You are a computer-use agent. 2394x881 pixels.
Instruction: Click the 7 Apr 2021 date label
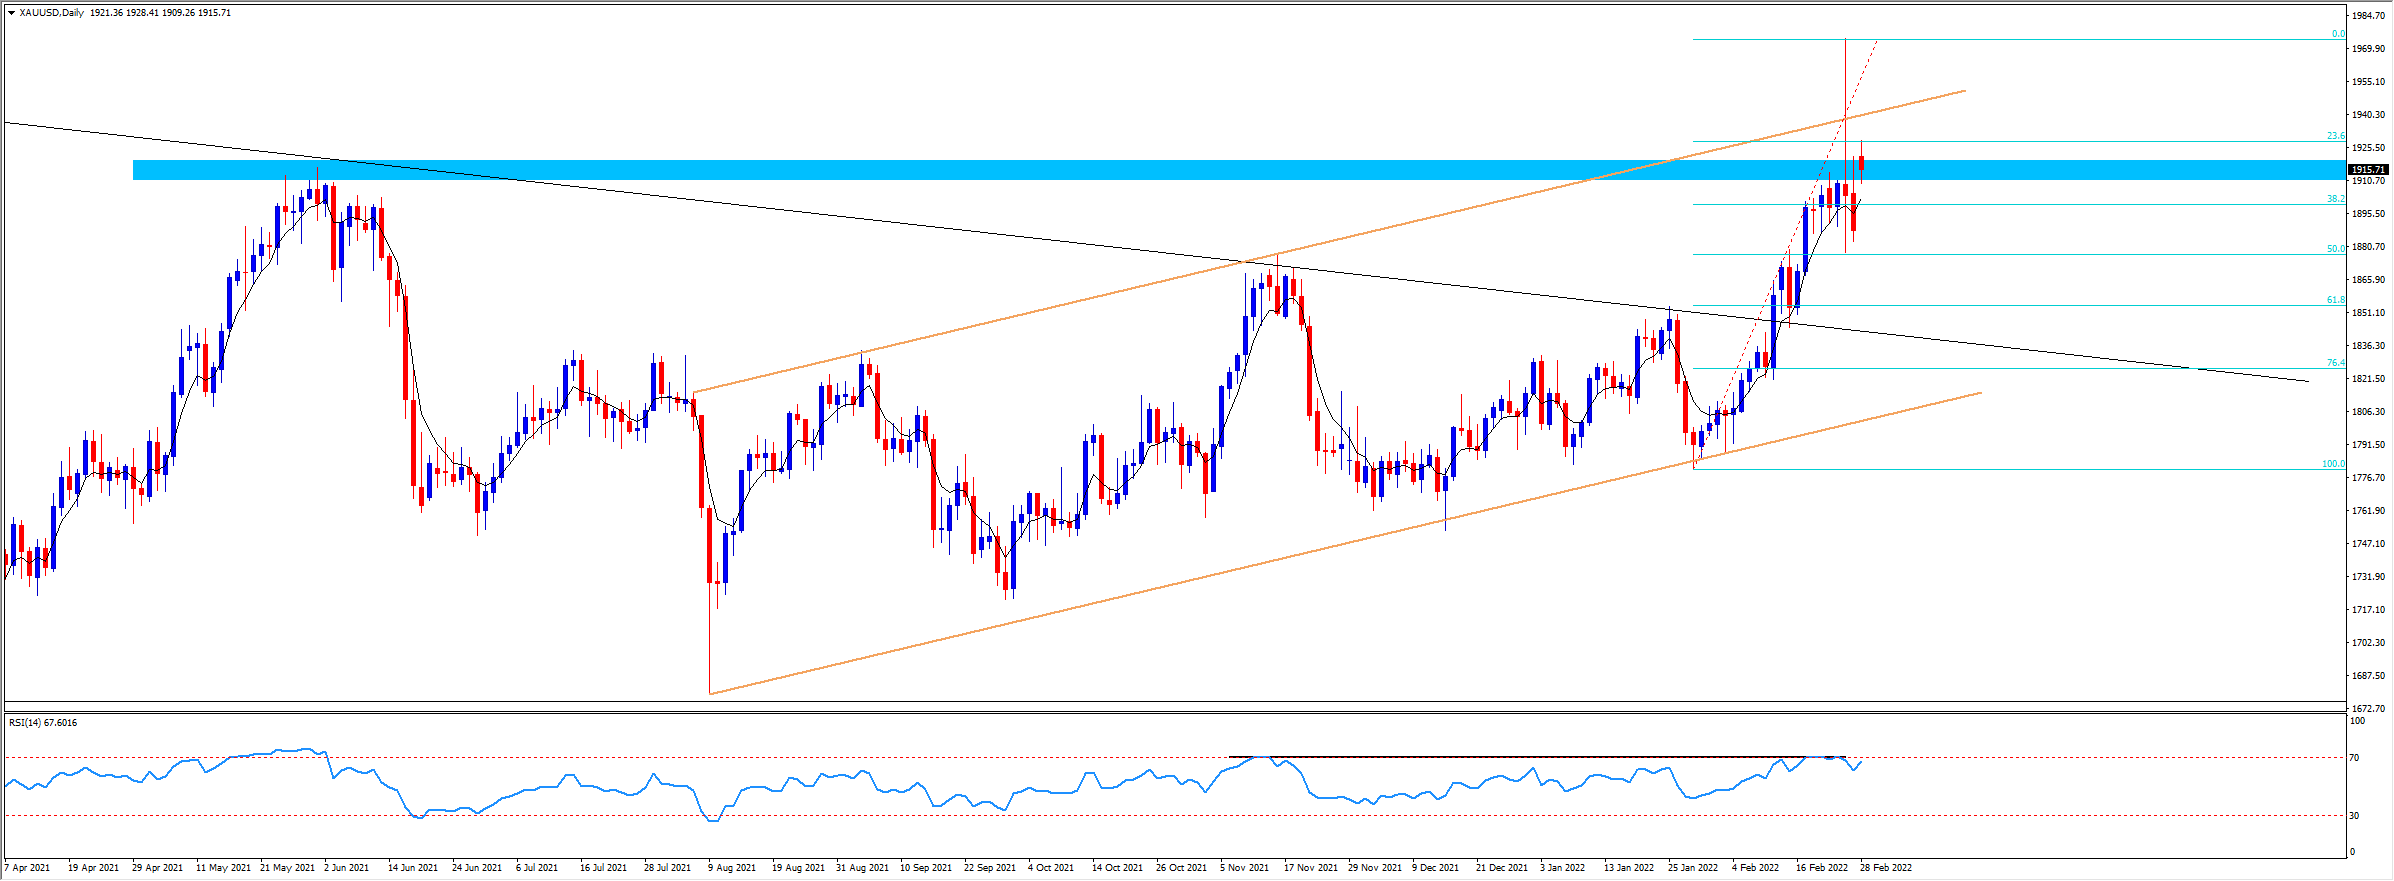(27, 868)
